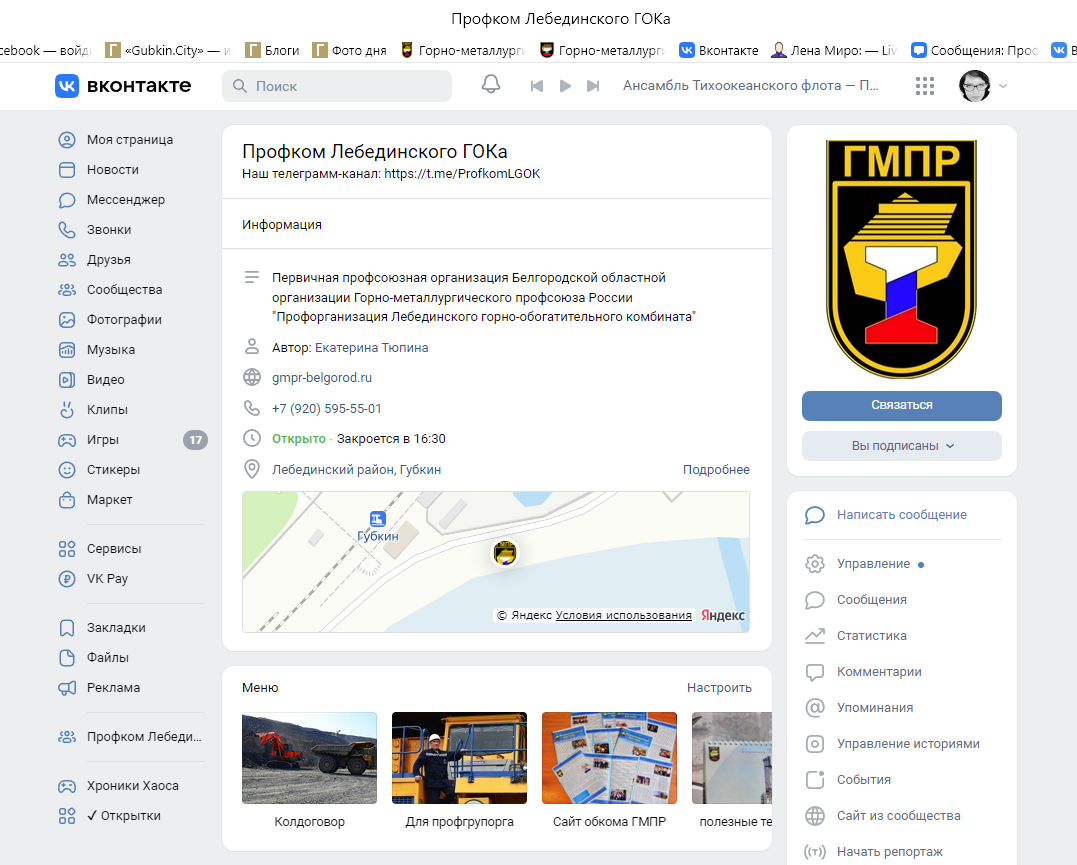
Task: Click the notifications bell icon
Action: tap(490, 85)
